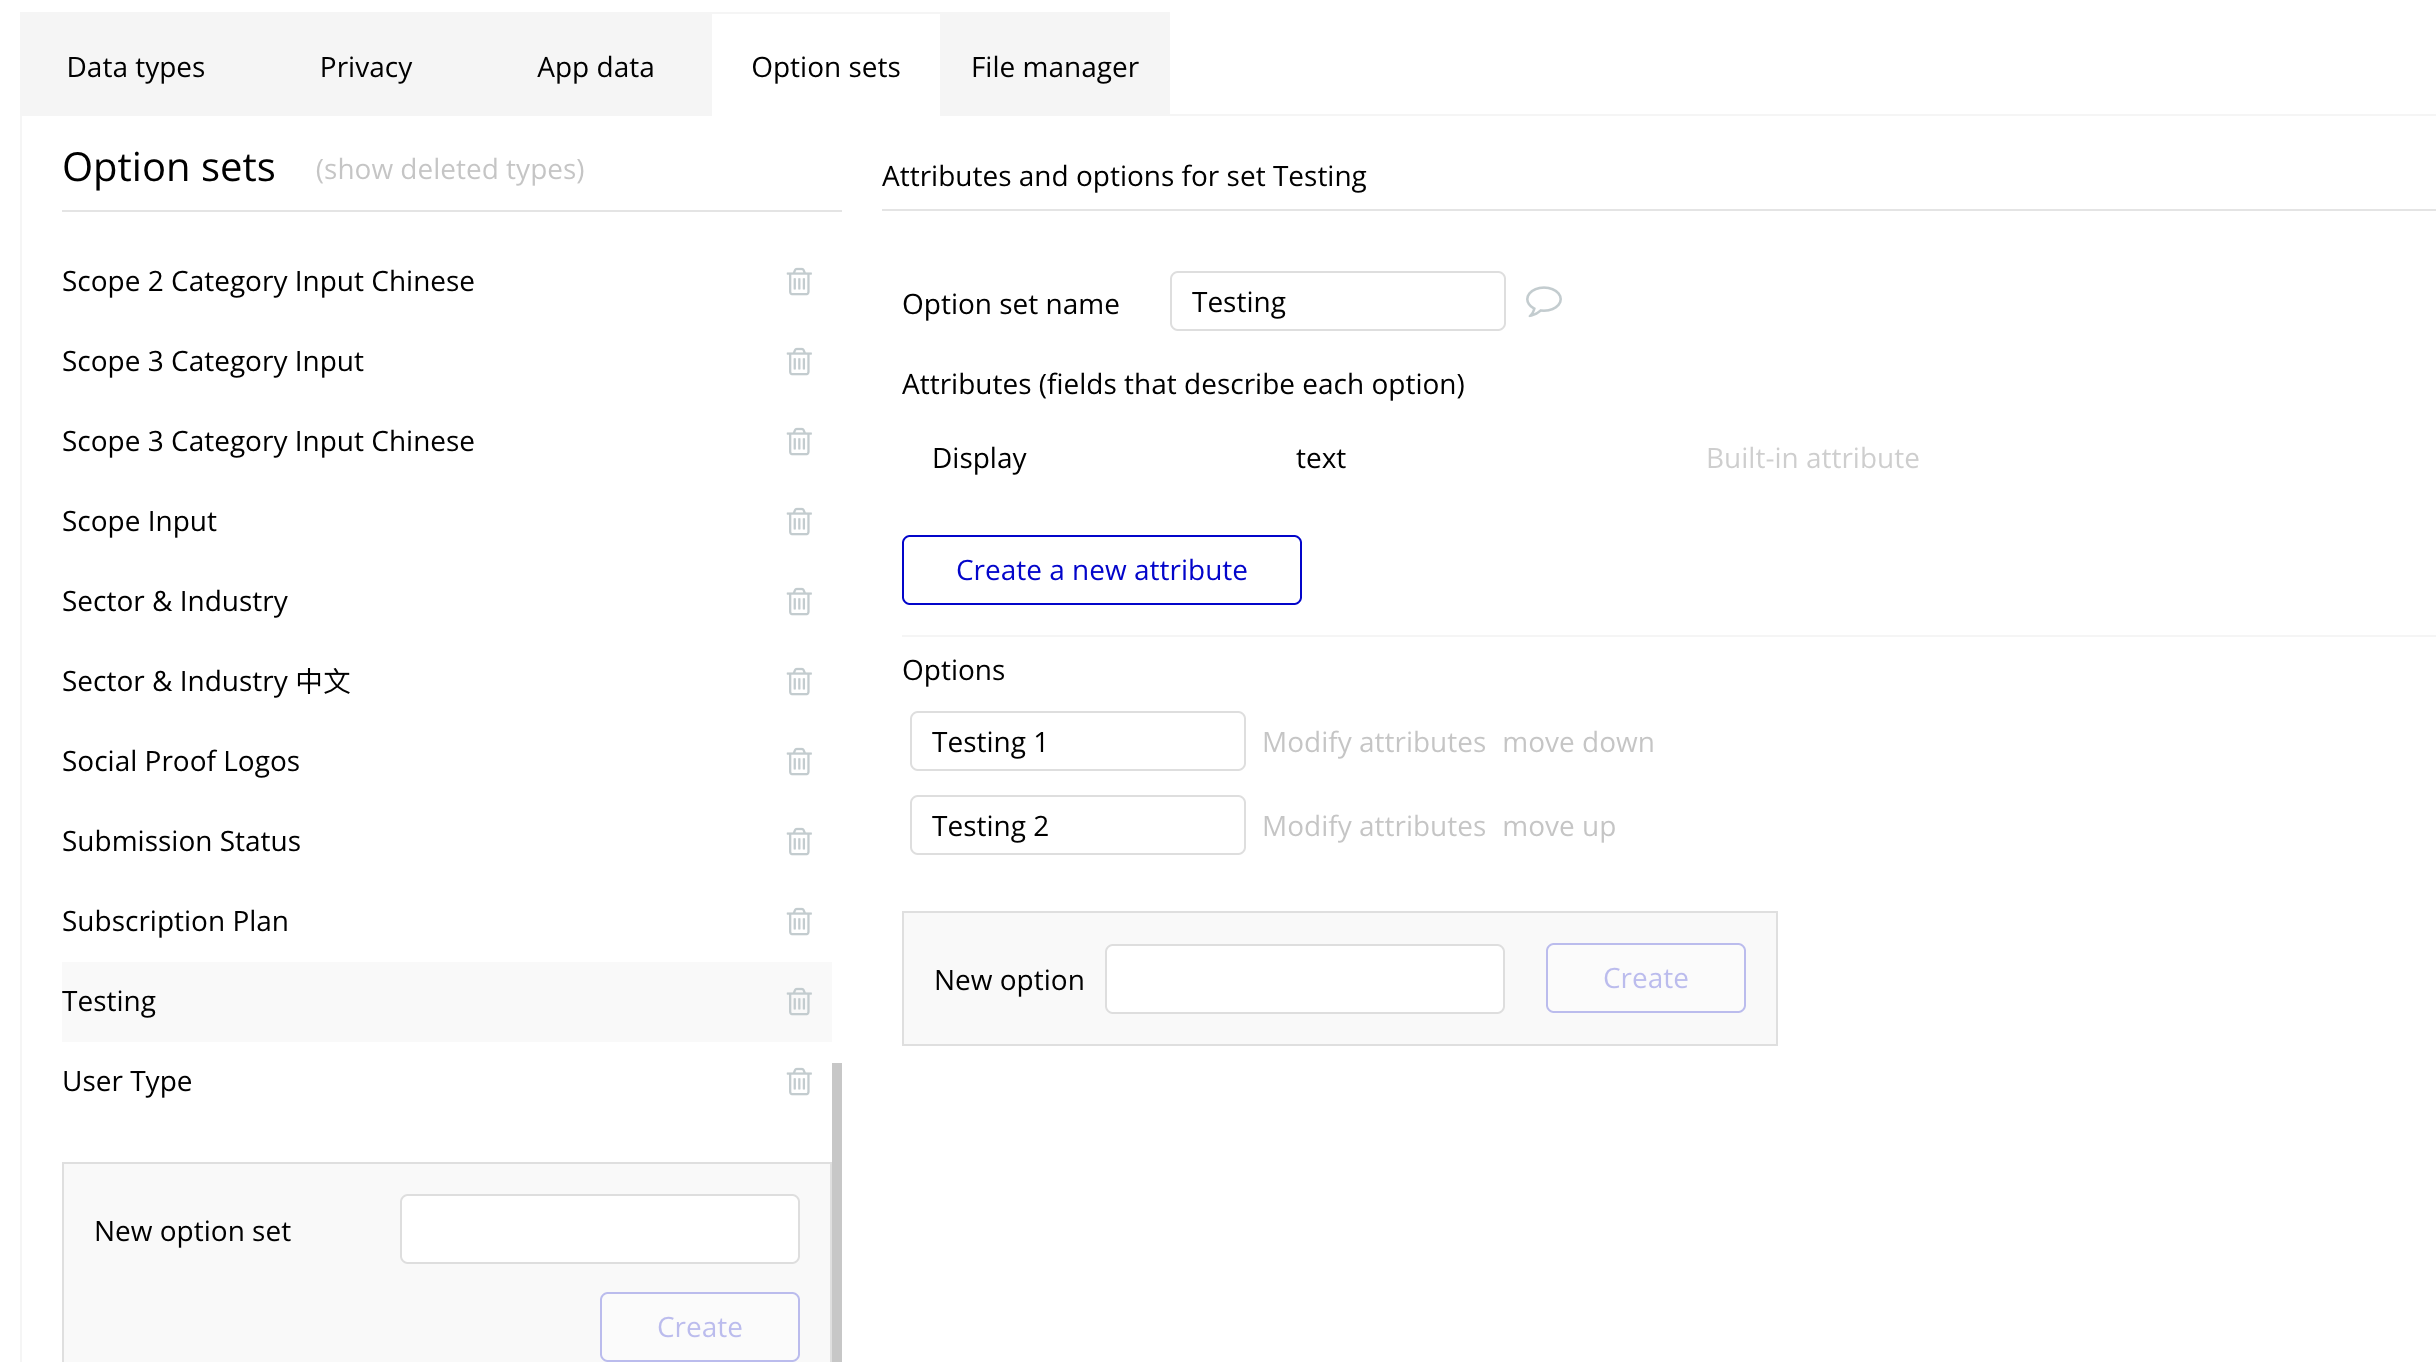Delete the Sector & Industry option set
The image size is (2436, 1362).
coord(798,602)
